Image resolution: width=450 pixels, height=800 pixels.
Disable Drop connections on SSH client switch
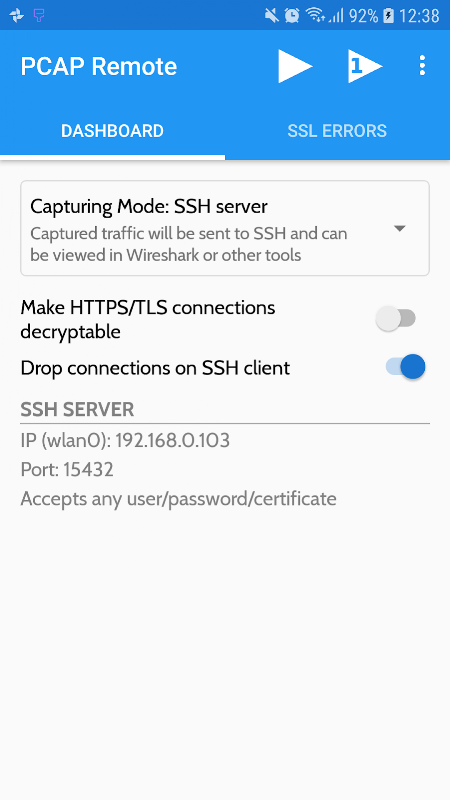(x=406, y=367)
